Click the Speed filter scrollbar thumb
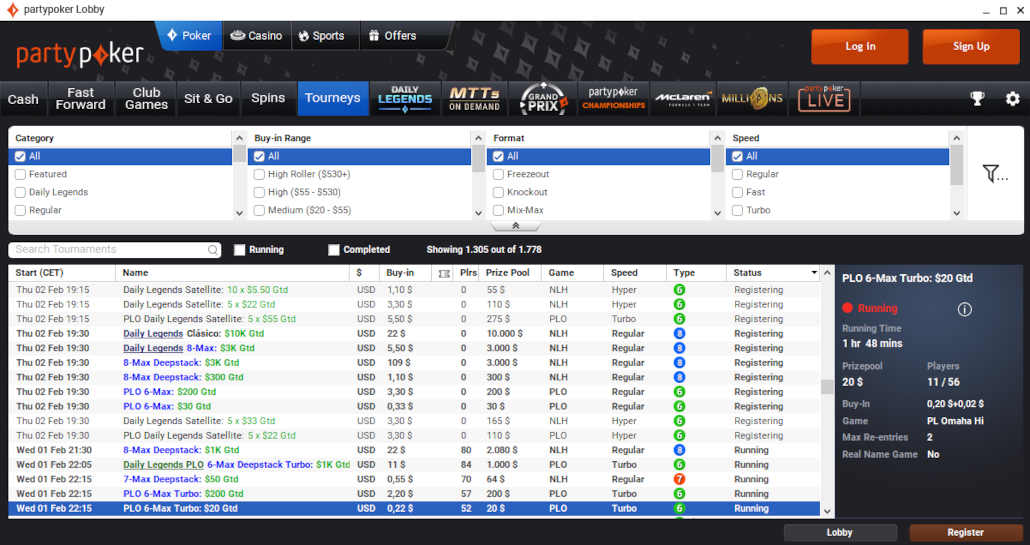 956,166
